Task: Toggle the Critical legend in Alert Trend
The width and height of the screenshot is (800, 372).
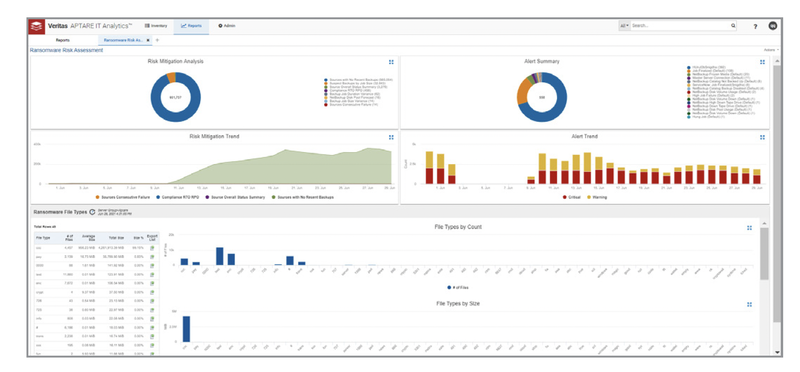Action: point(572,197)
